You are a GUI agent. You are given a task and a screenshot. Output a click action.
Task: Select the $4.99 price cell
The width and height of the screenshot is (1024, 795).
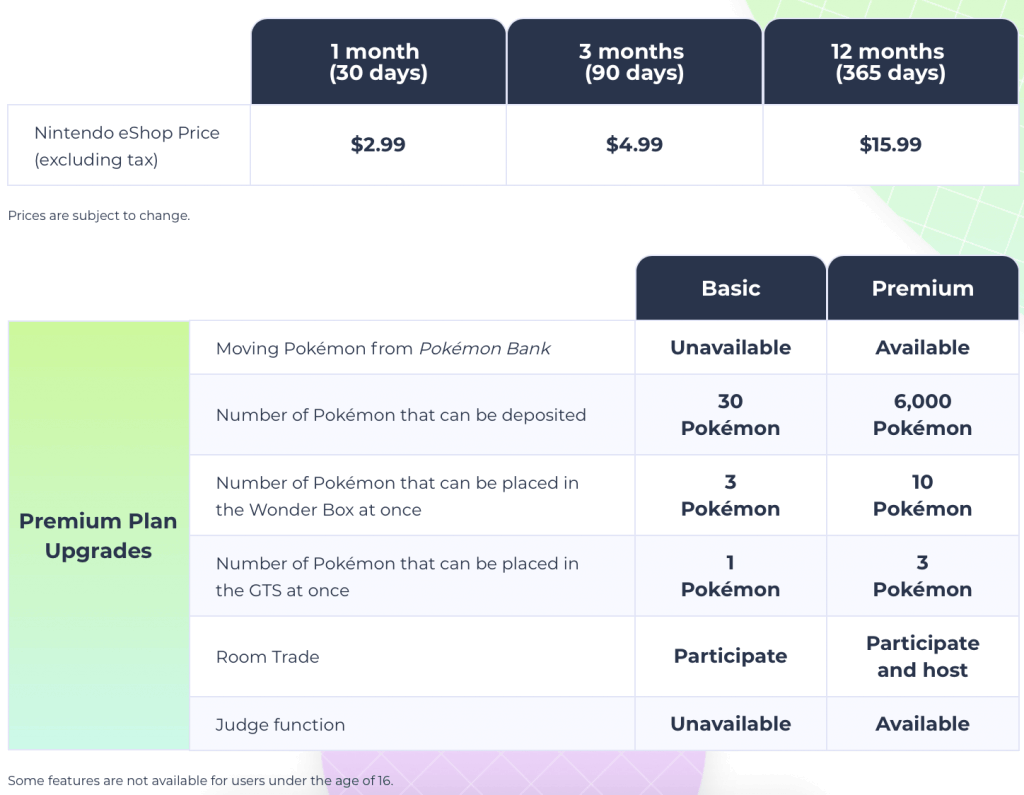pos(634,144)
